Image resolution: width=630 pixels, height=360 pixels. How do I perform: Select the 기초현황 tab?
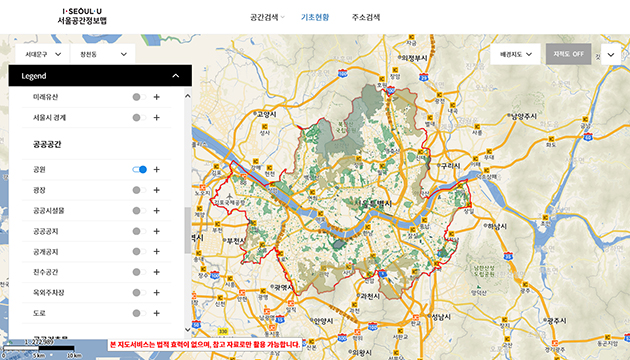(315, 17)
